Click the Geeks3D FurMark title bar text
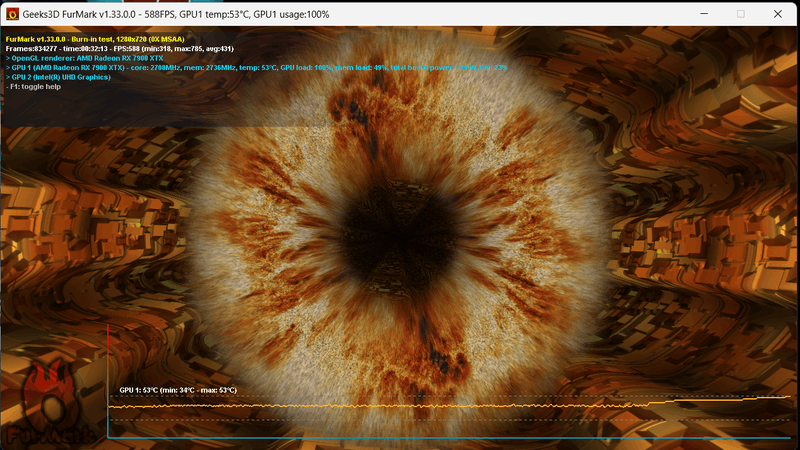 coord(176,14)
